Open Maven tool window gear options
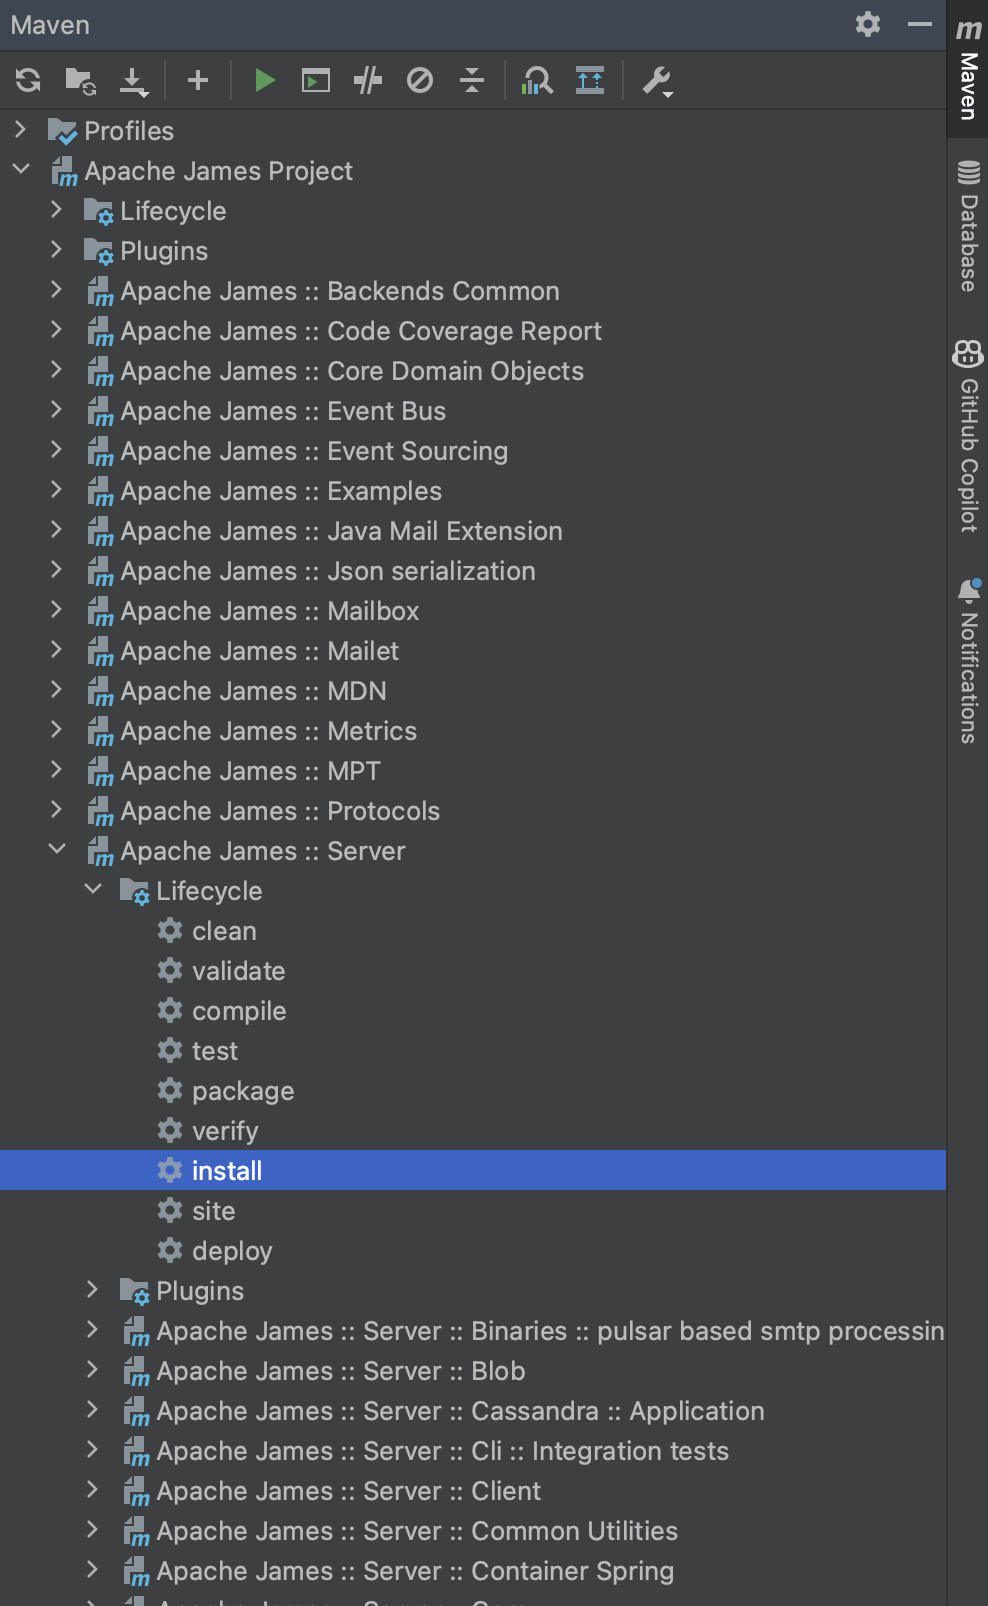Image resolution: width=988 pixels, height=1606 pixels. (868, 24)
